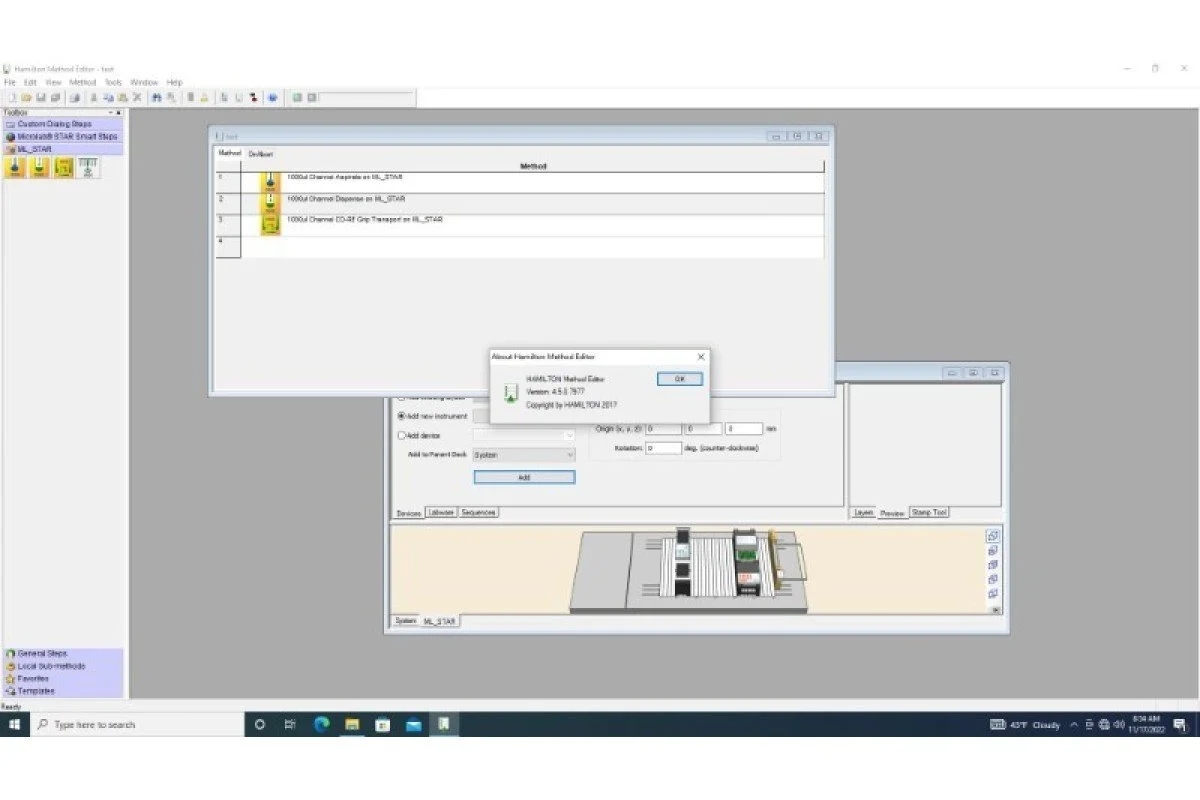Expand the Custom Dialog Steps toolbox group
The image size is (1200, 800).
click(54, 124)
